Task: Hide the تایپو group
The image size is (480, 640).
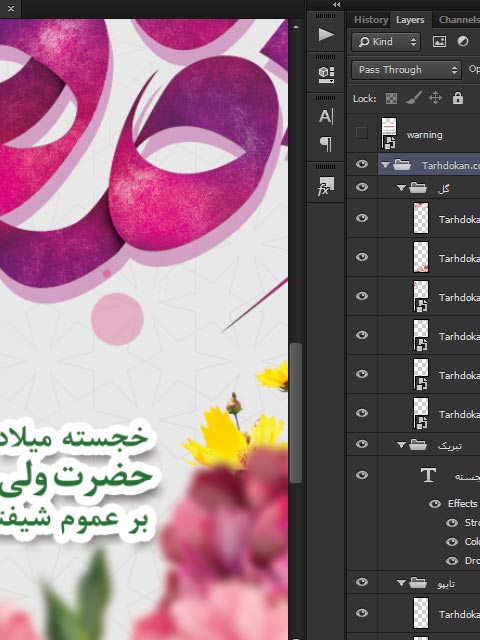Action: pos(362,582)
